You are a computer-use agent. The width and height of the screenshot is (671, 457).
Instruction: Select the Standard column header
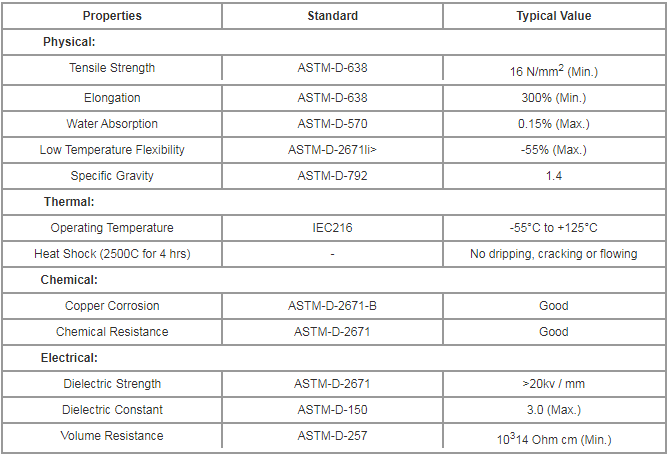point(333,16)
